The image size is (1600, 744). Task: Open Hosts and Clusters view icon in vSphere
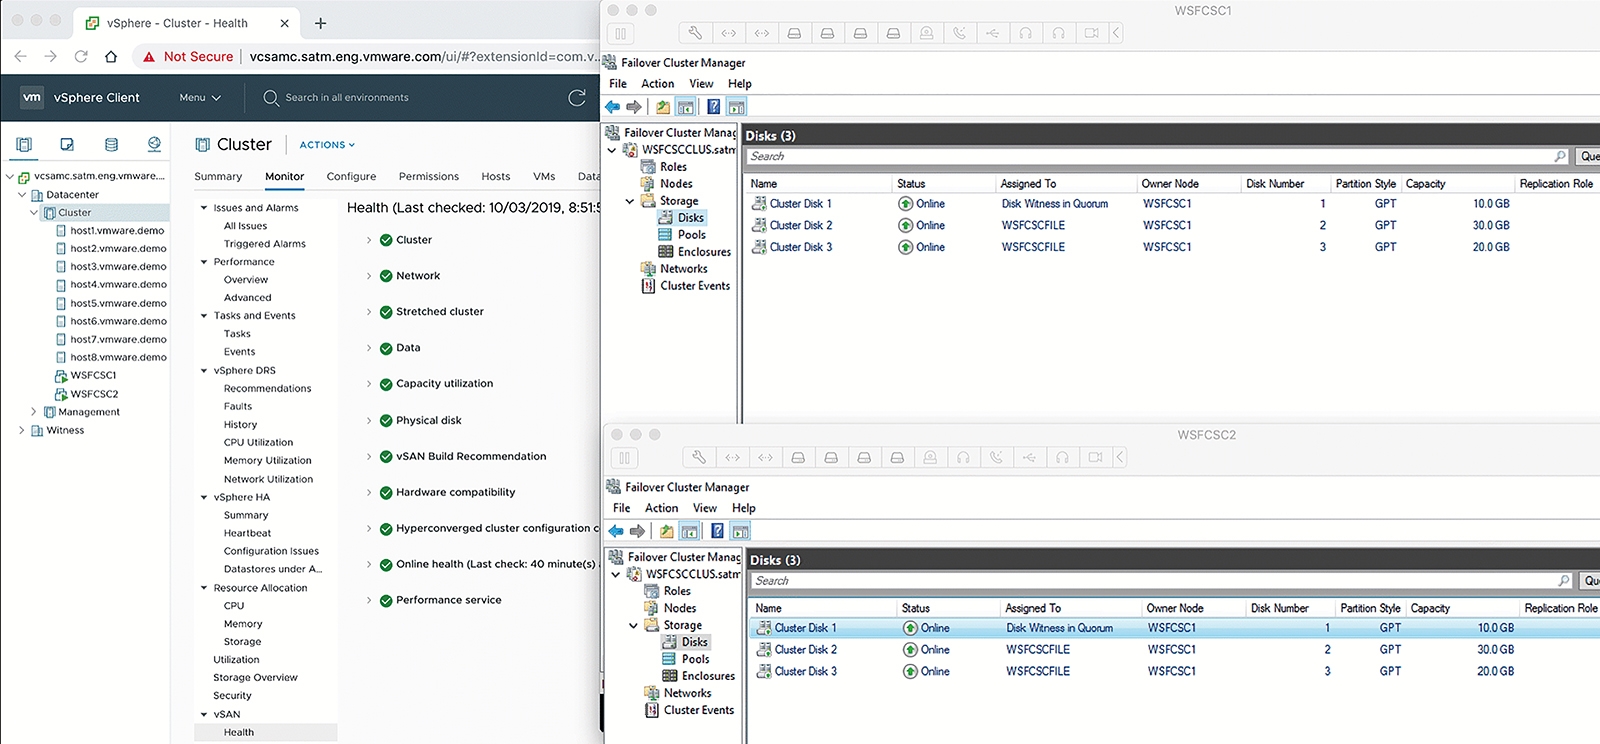24,144
